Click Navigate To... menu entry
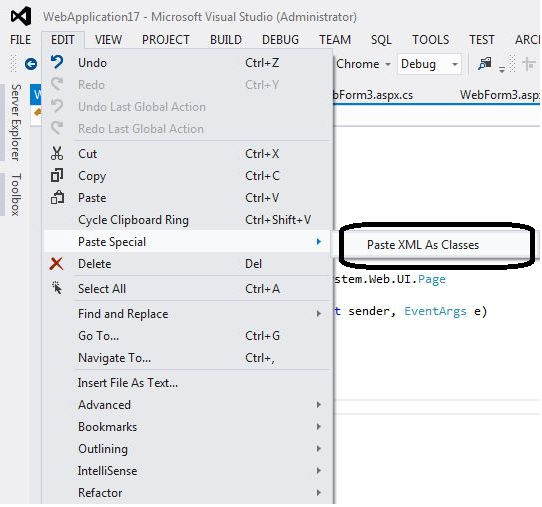The height and width of the screenshot is (507, 542). coord(187,358)
